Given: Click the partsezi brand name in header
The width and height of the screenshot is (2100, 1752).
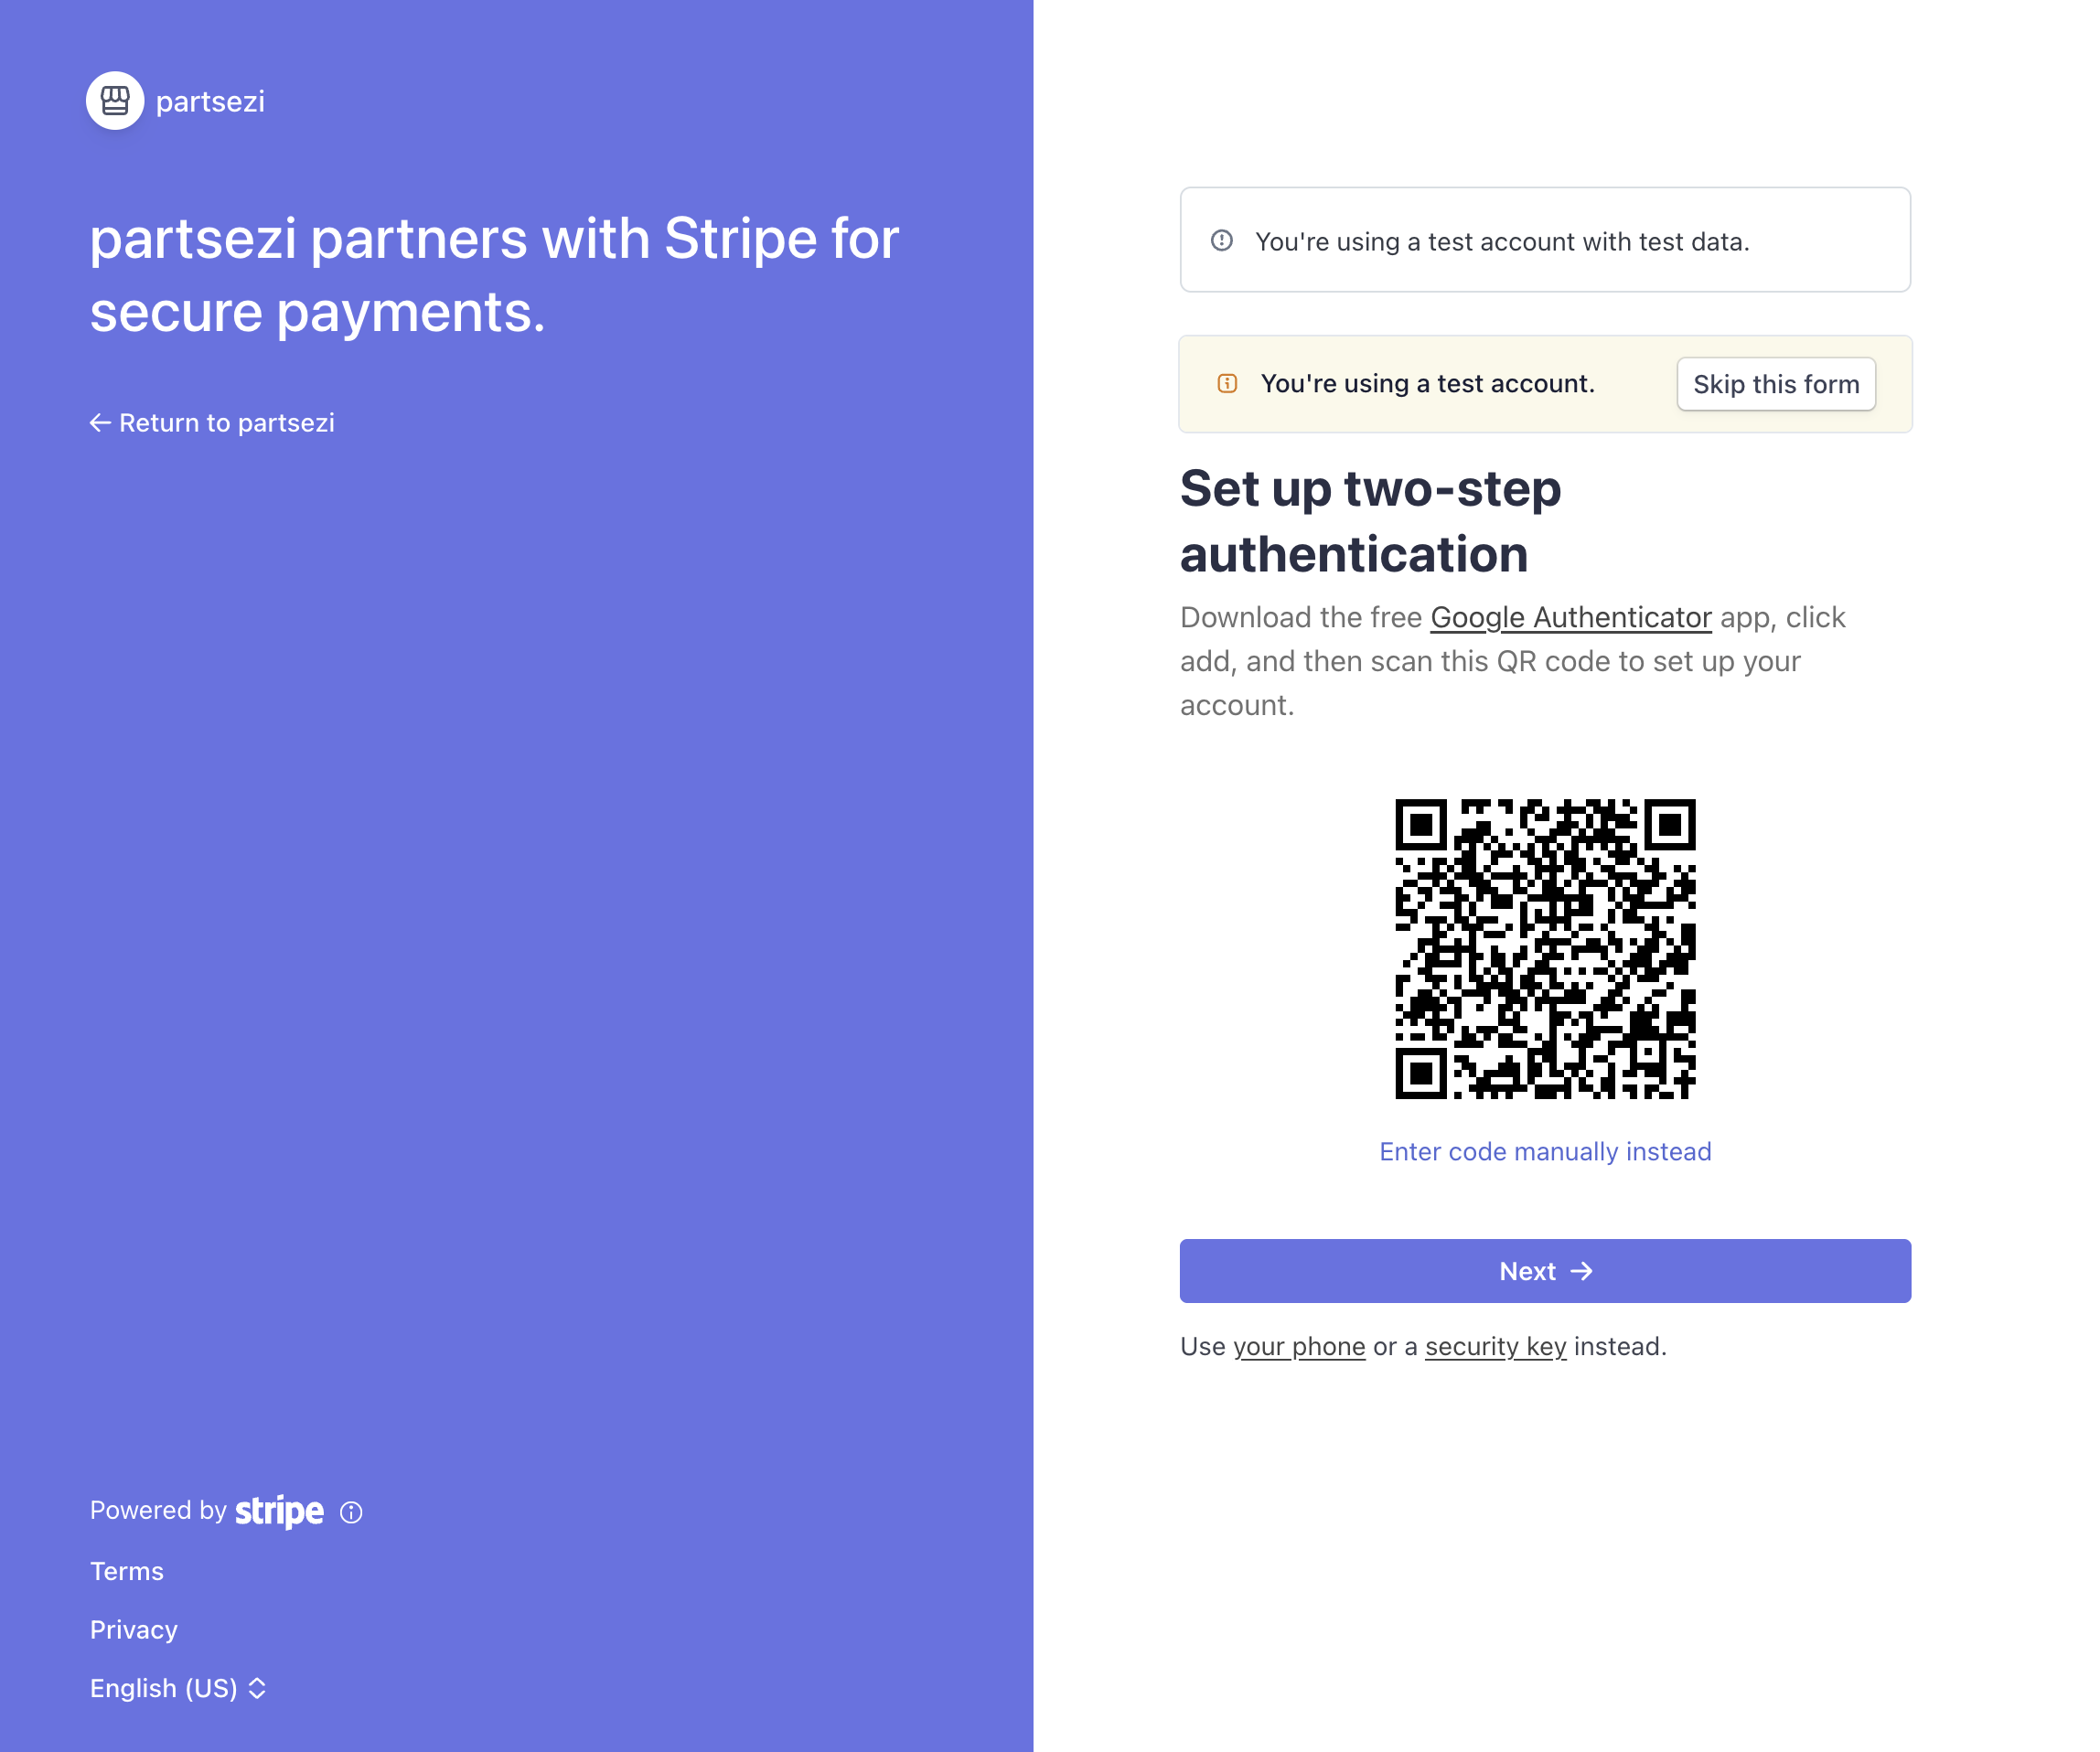Looking at the screenshot, I should (x=210, y=101).
